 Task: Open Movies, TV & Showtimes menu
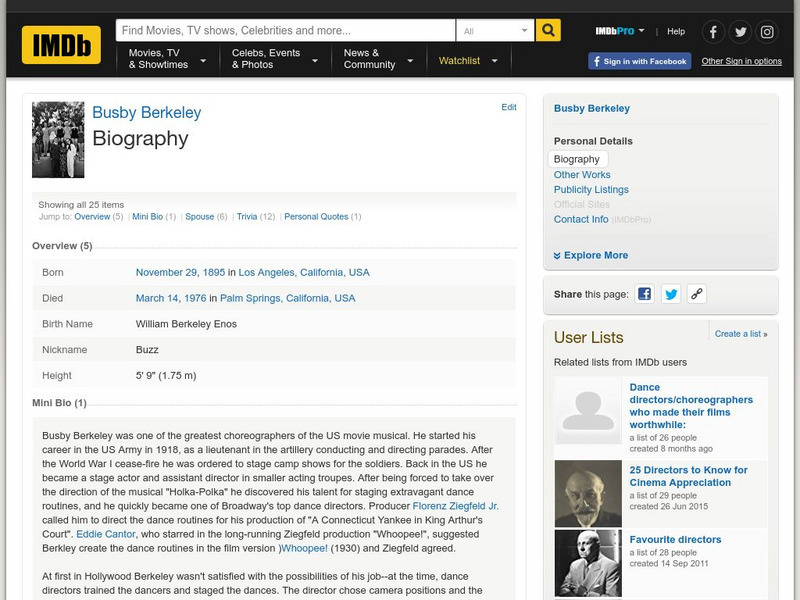167,59
